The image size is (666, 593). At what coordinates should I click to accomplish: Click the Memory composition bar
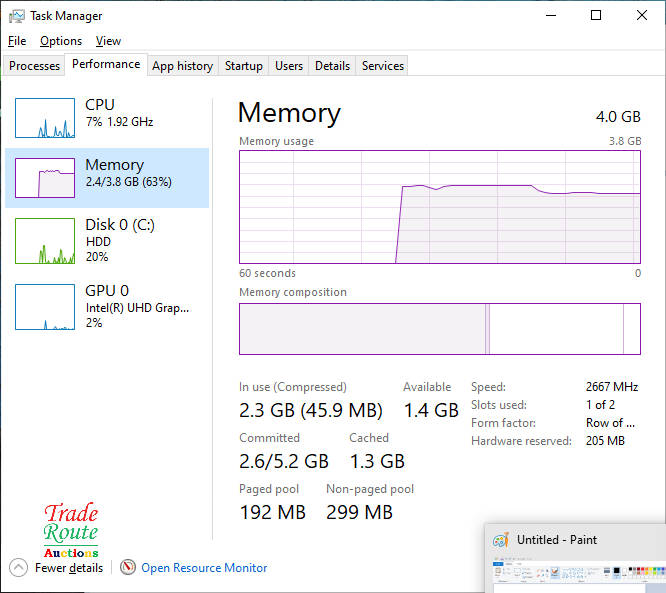(x=439, y=329)
